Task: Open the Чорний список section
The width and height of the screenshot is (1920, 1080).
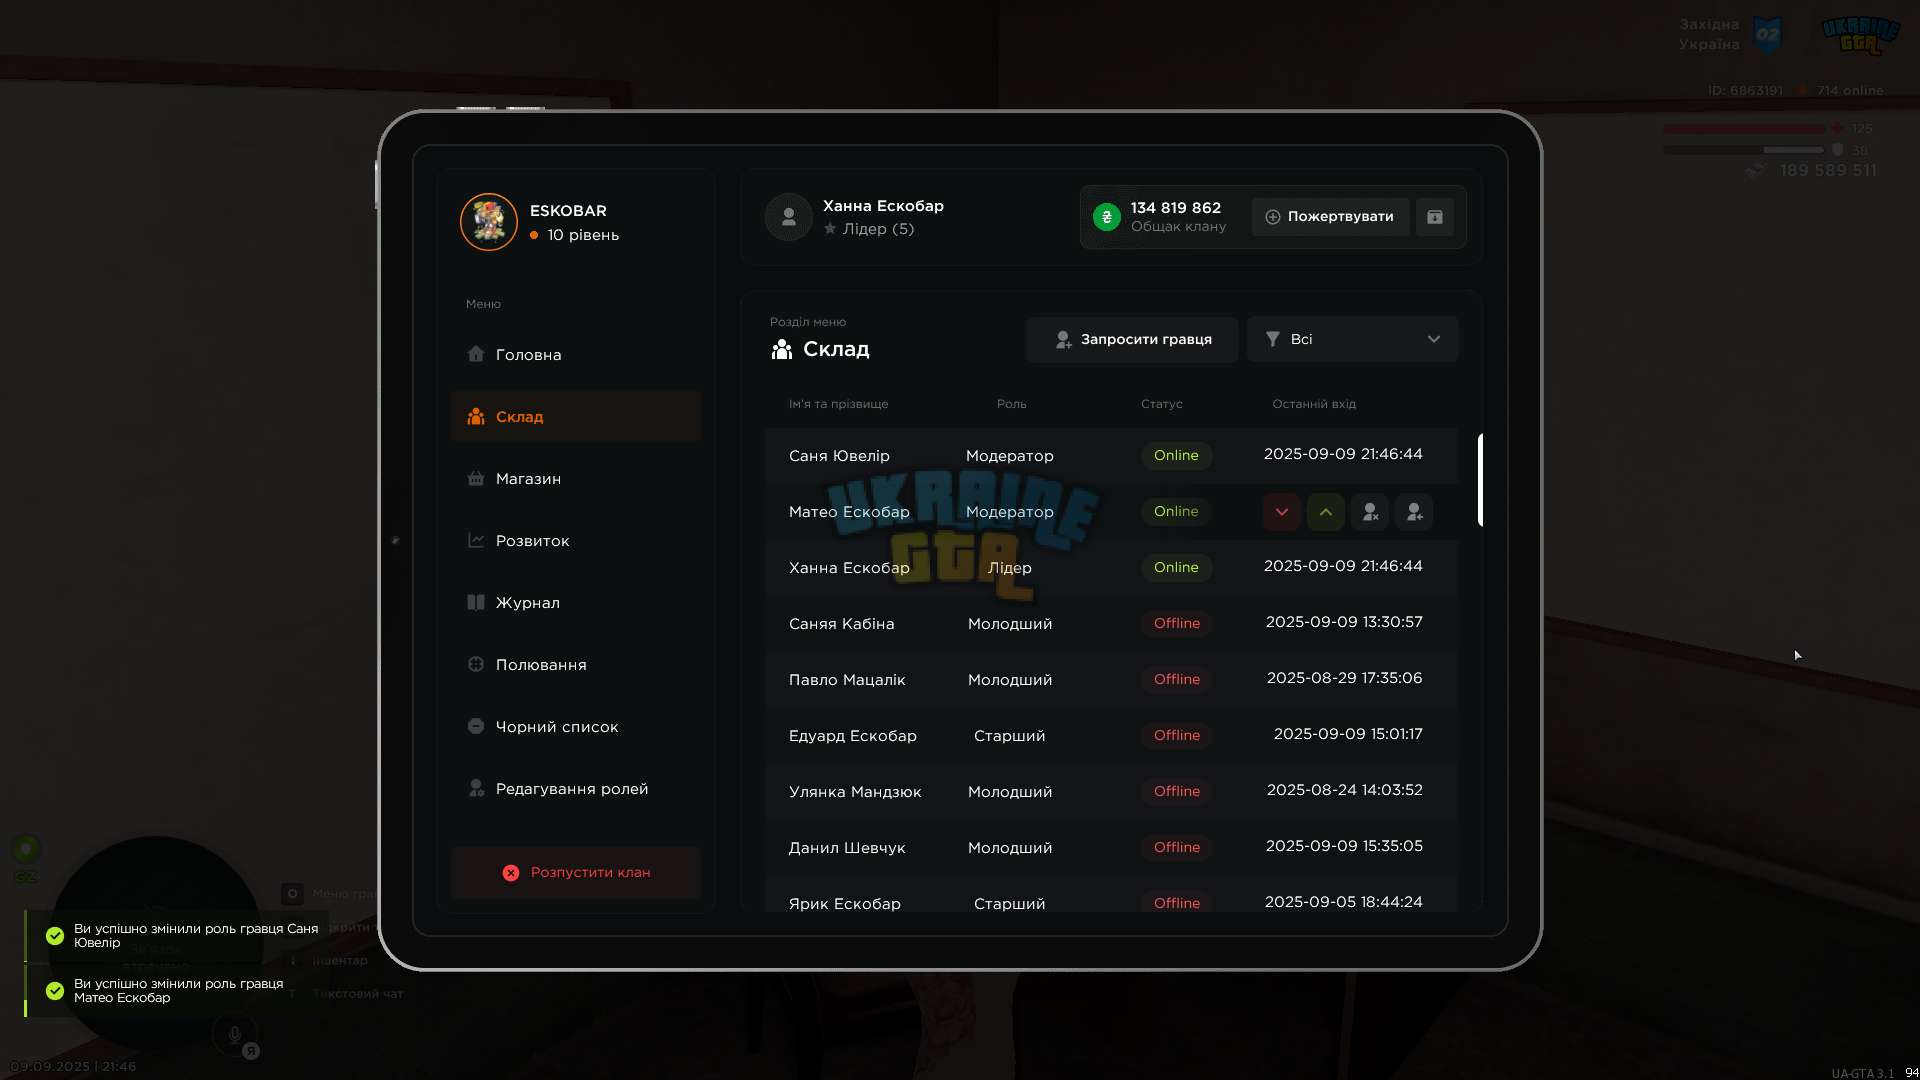Action: tap(576, 727)
